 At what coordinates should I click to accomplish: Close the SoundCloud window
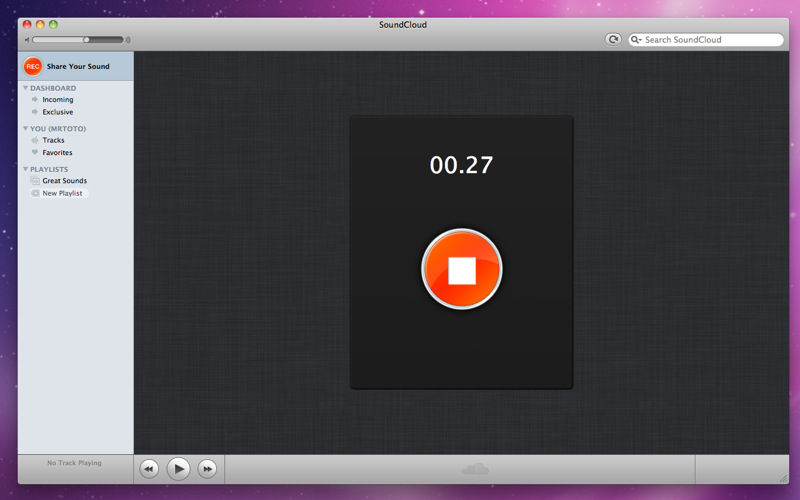[27, 24]
